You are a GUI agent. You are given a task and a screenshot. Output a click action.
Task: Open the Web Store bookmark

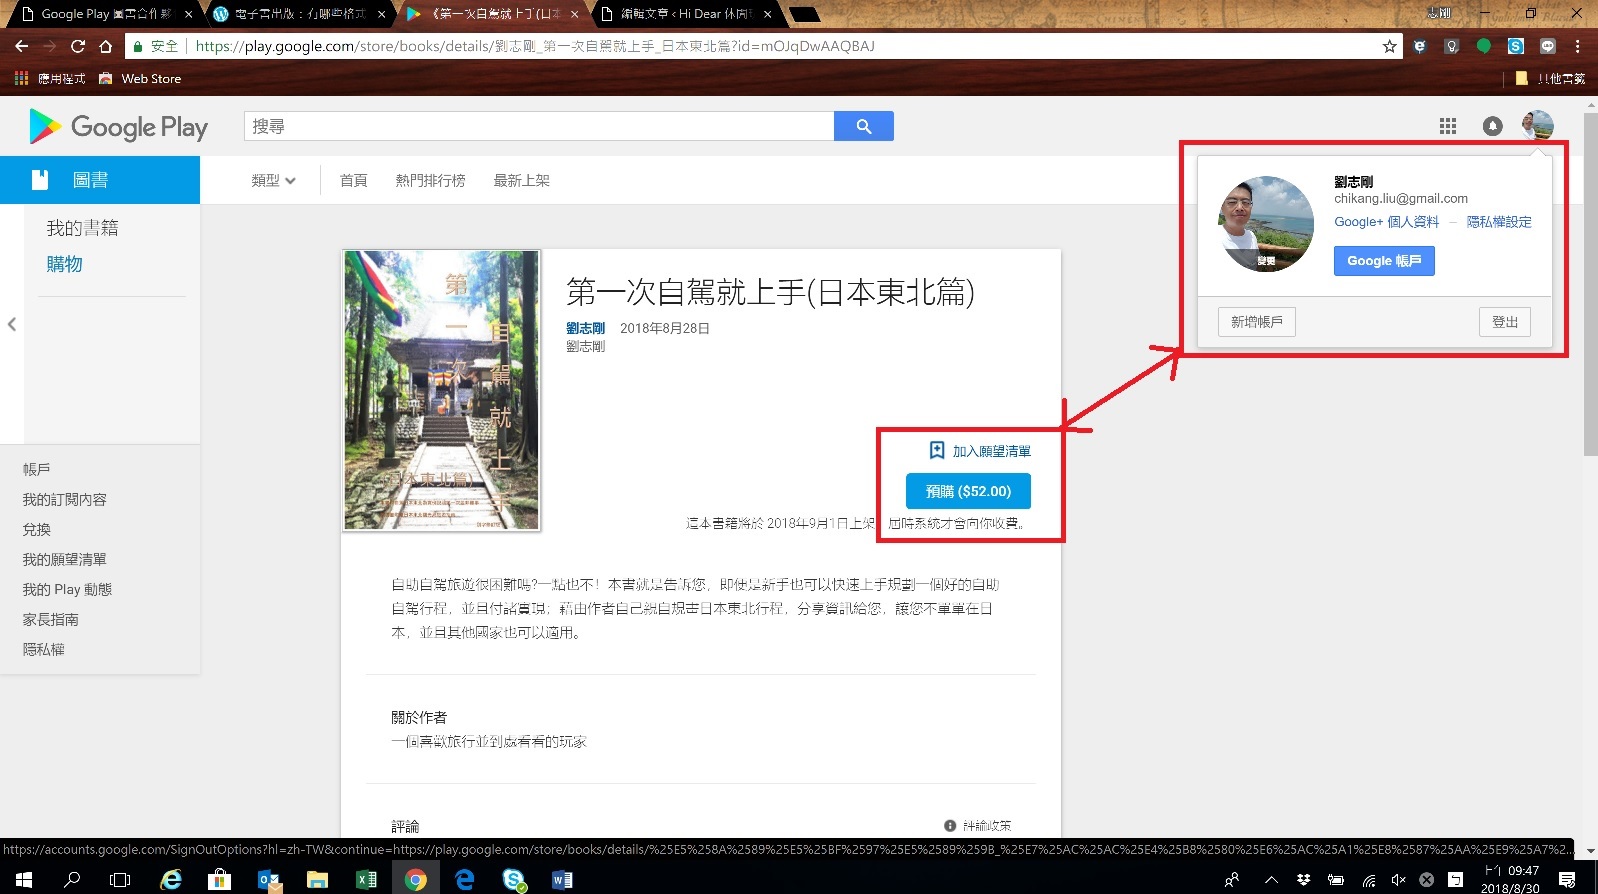tap(140, 78)
